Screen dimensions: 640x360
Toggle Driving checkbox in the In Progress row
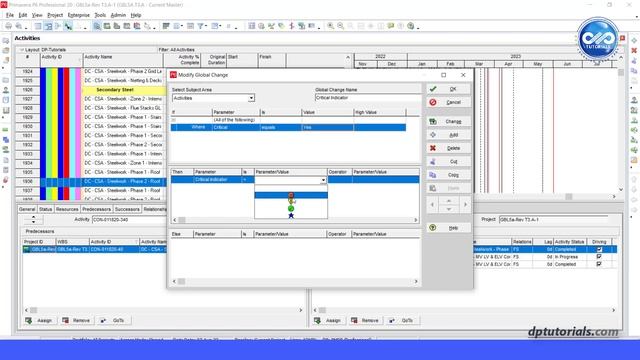pyautogui.click(x=599, y=257)
